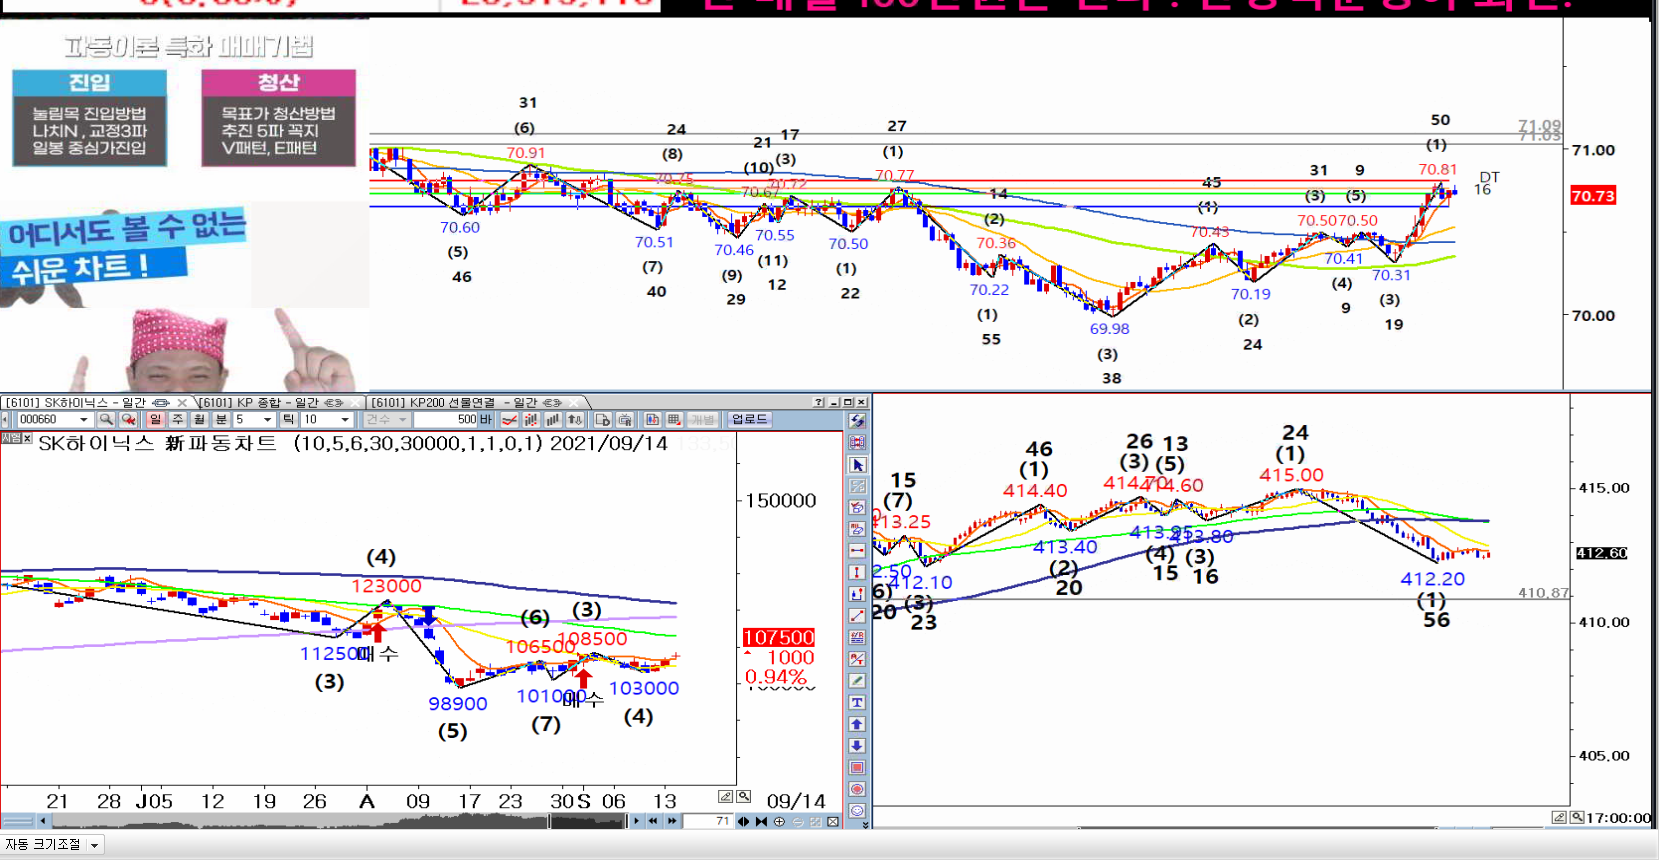The image size is (1659, 861).
Task: Click the blue down arrow marker tool
Action: (x=857, y=746)
